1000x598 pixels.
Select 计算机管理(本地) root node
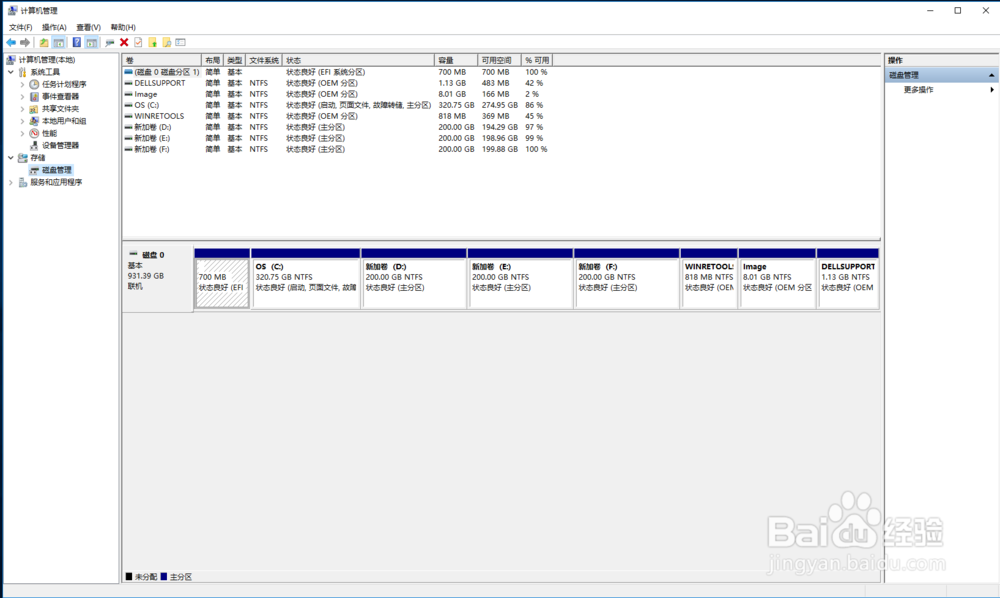pyautogui.click(x=47, y=60)
